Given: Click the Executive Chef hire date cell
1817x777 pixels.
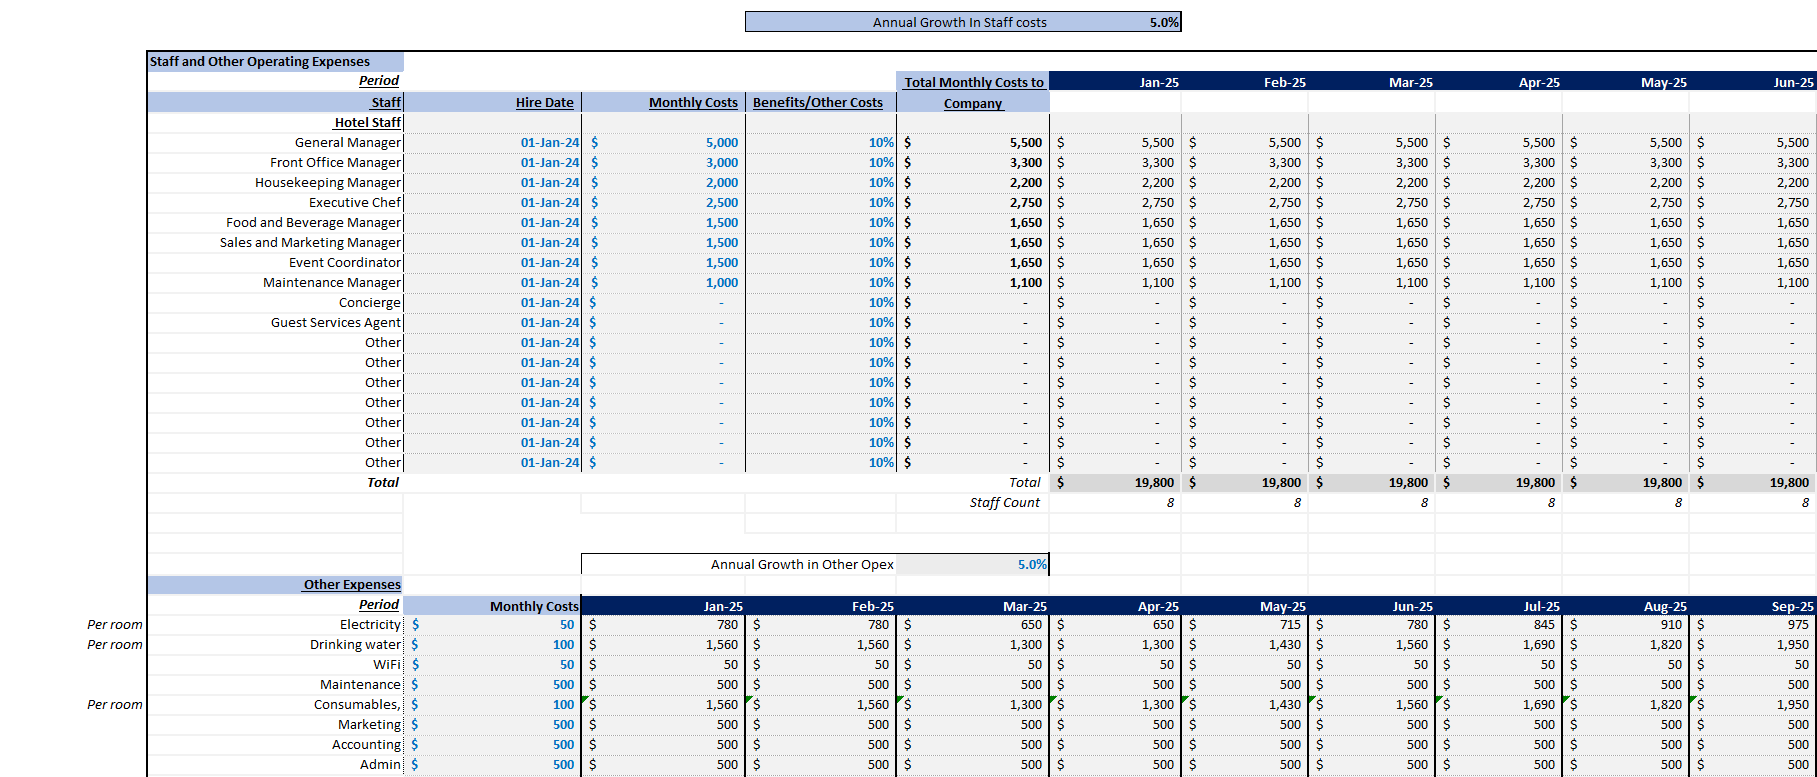Looking at the screenshot, I should (x=549, y=203).
